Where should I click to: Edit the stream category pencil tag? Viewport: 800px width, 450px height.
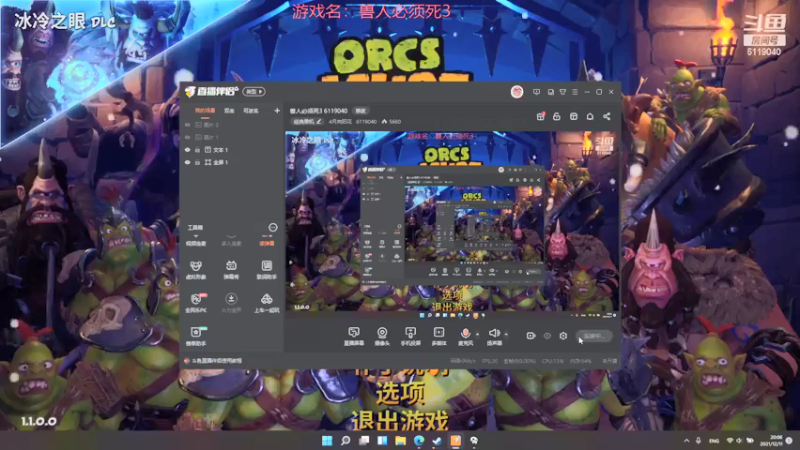tap(307, 121)
